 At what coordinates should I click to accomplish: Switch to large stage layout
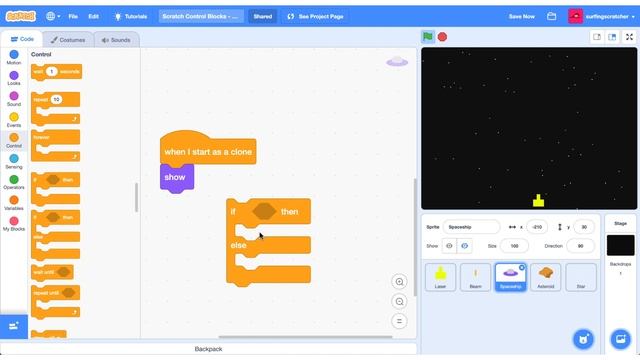pyautogui.click(x=612, y=37)
